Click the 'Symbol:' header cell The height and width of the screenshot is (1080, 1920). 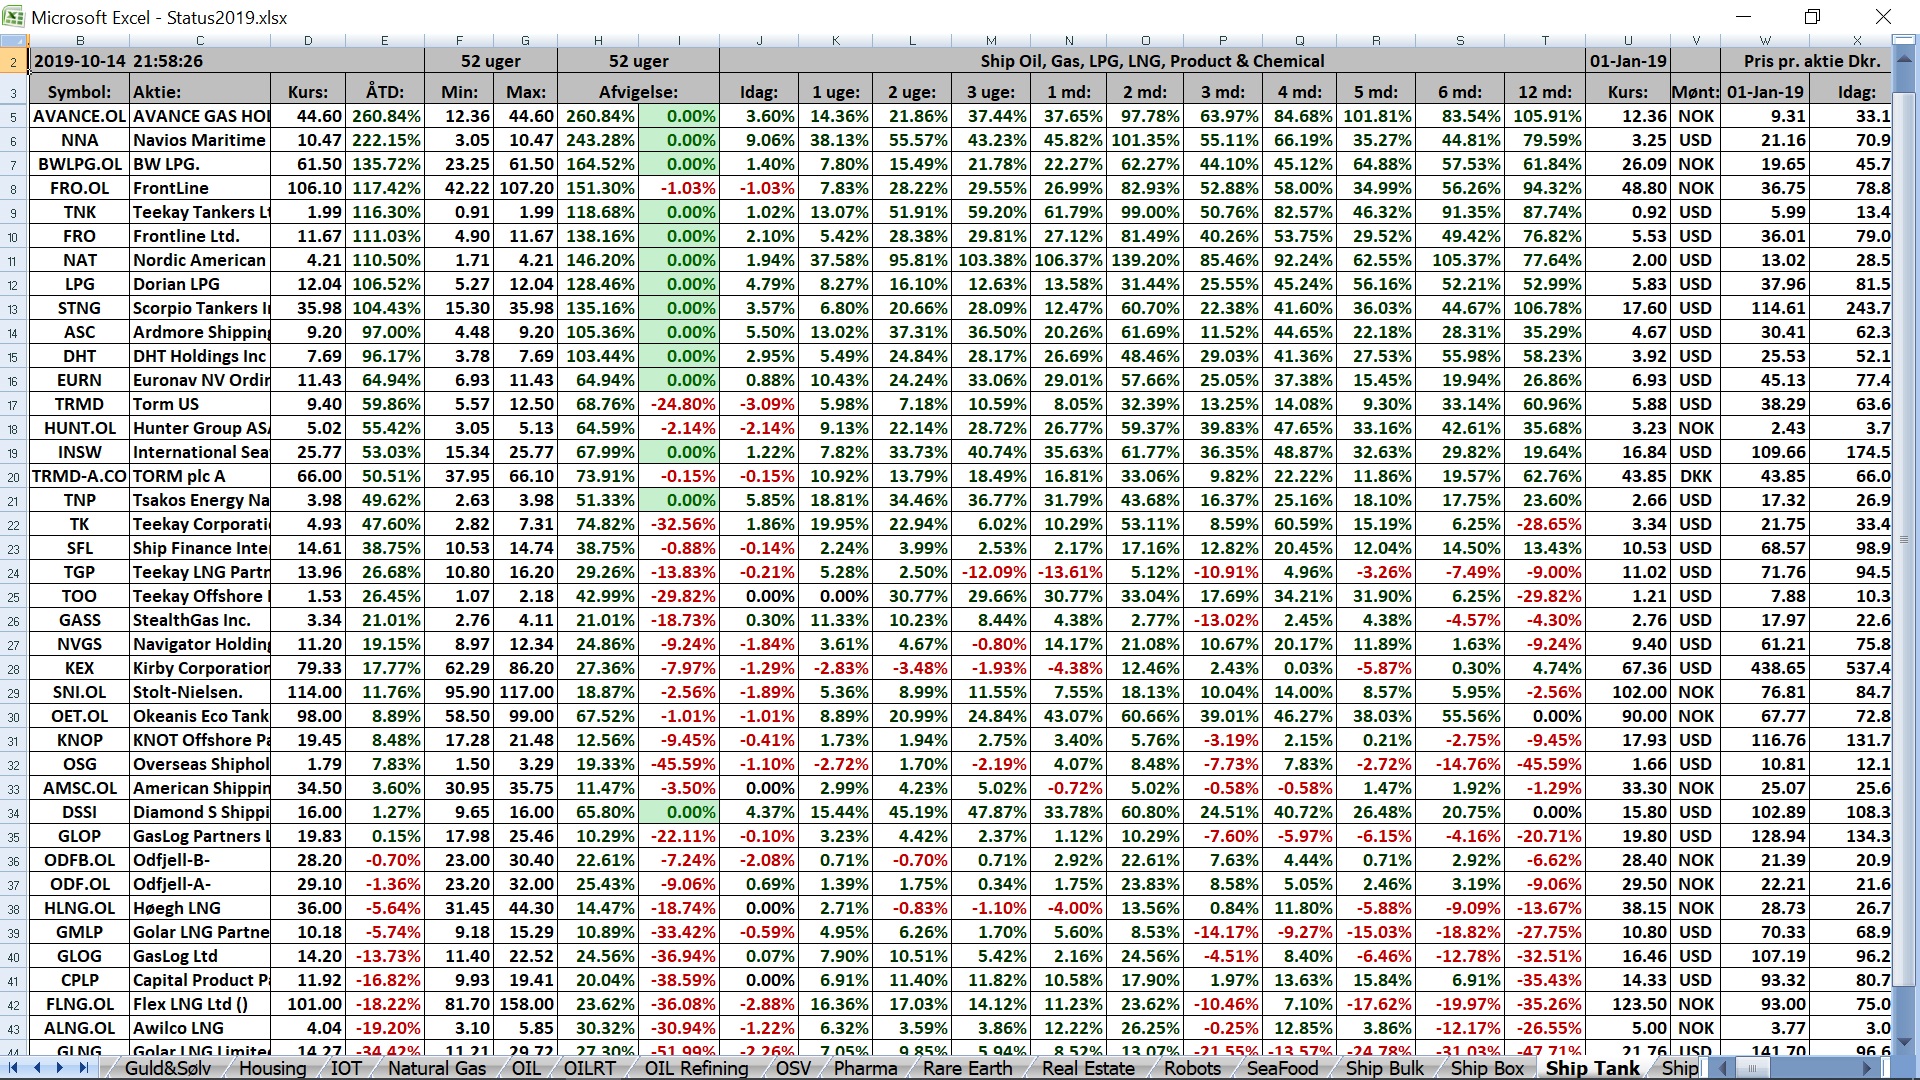tap(80, 92)
